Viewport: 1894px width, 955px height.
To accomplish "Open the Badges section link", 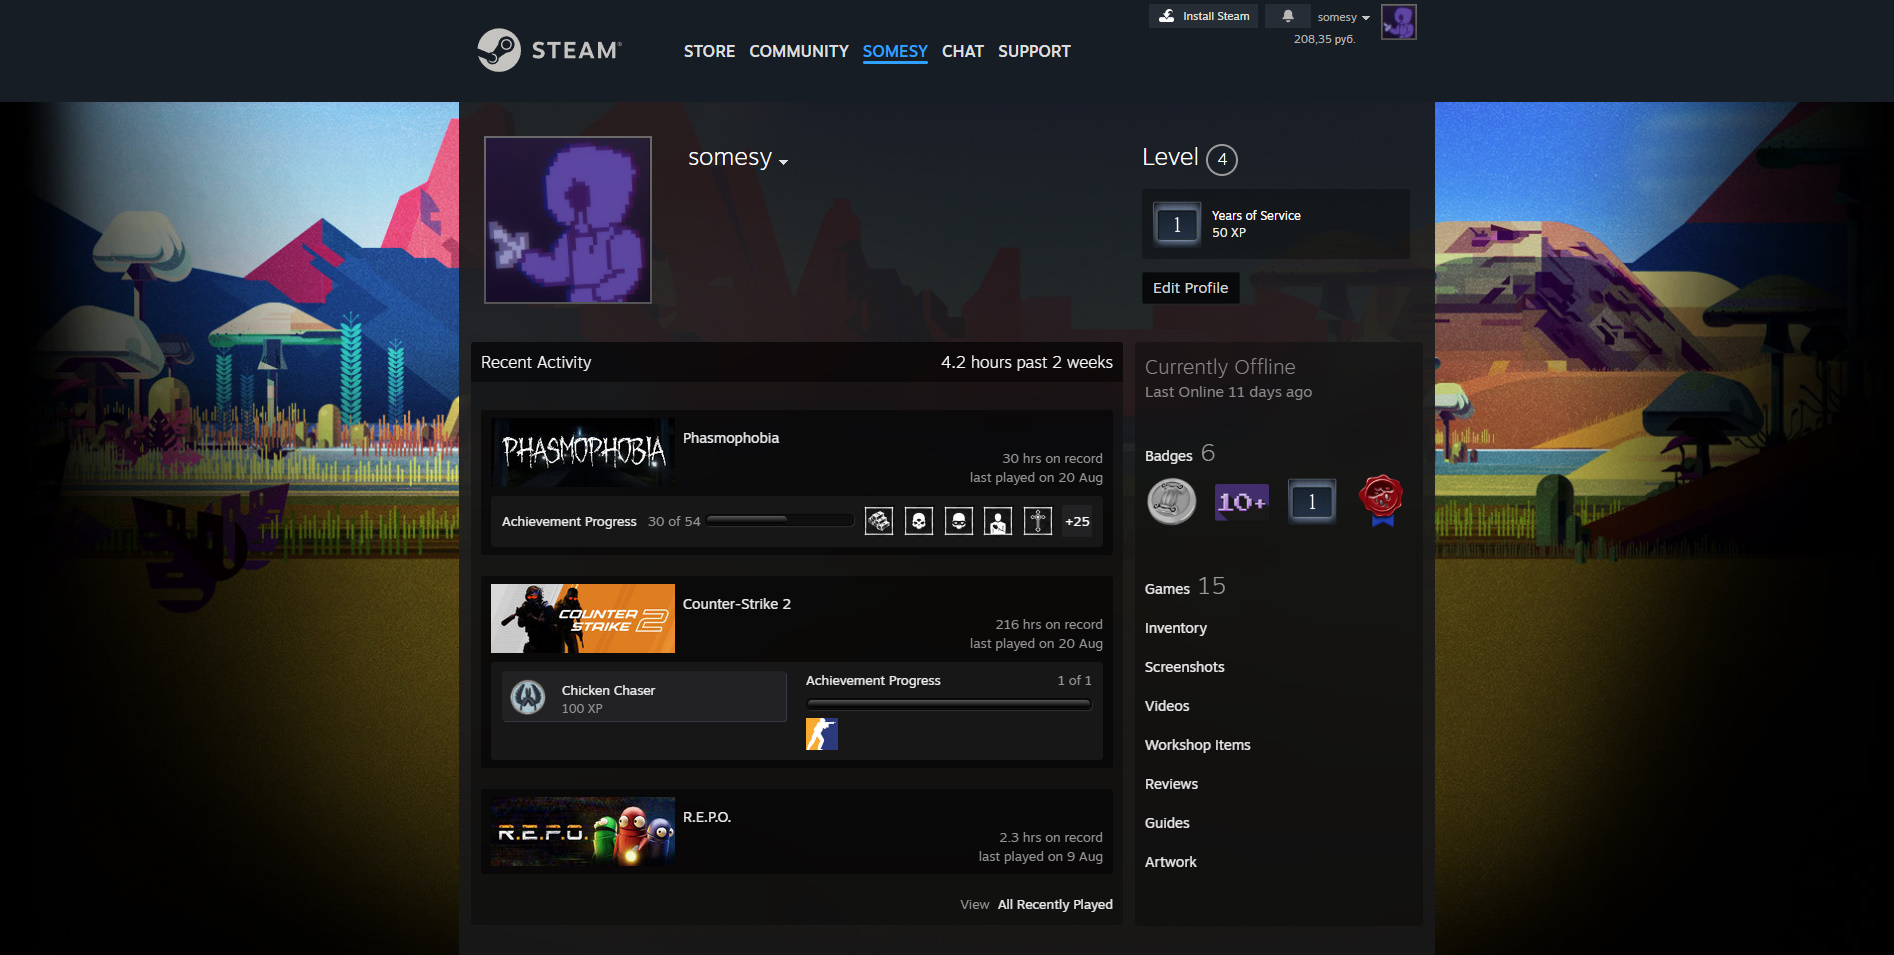I will click(1168, 456).
